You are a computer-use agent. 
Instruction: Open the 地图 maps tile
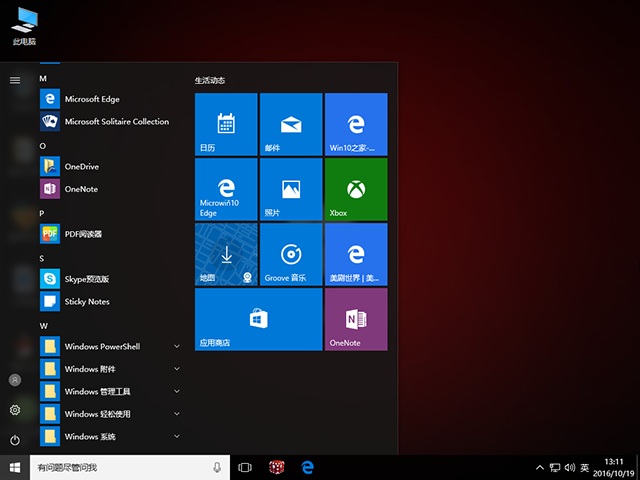pyautogui.click(x=226, y=254)
